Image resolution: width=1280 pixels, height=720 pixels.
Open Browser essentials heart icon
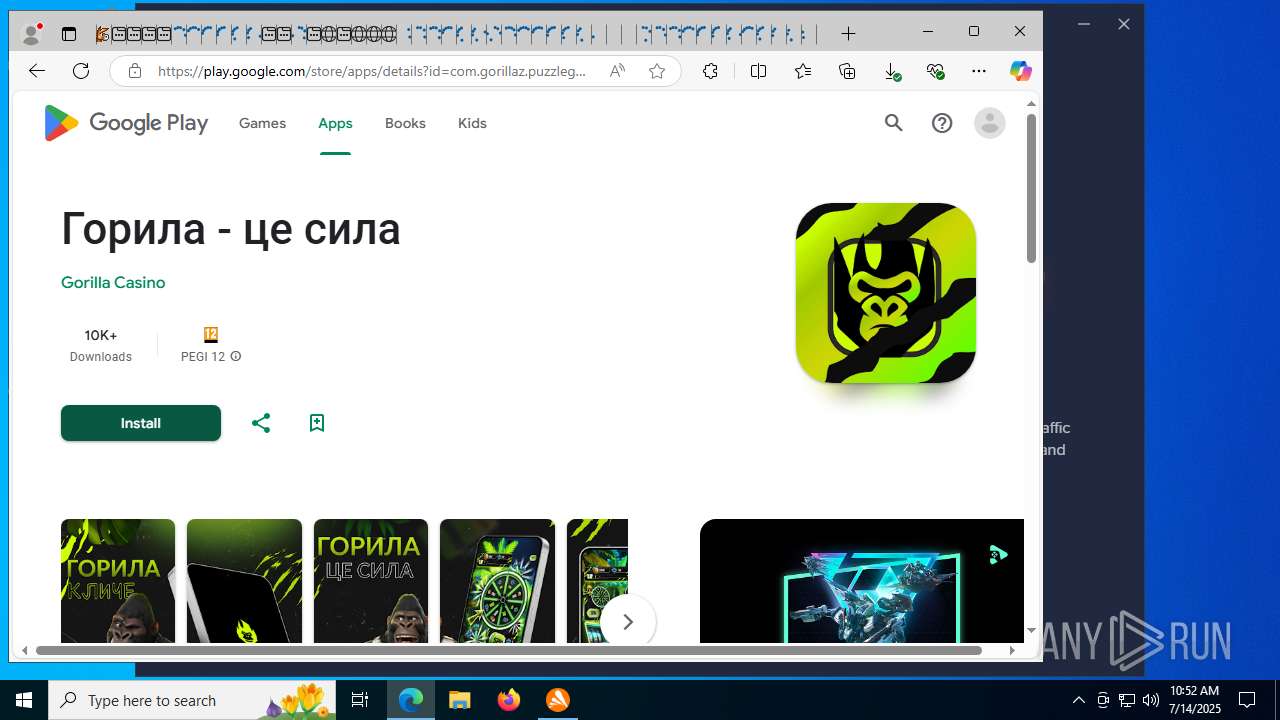point(936,71)
